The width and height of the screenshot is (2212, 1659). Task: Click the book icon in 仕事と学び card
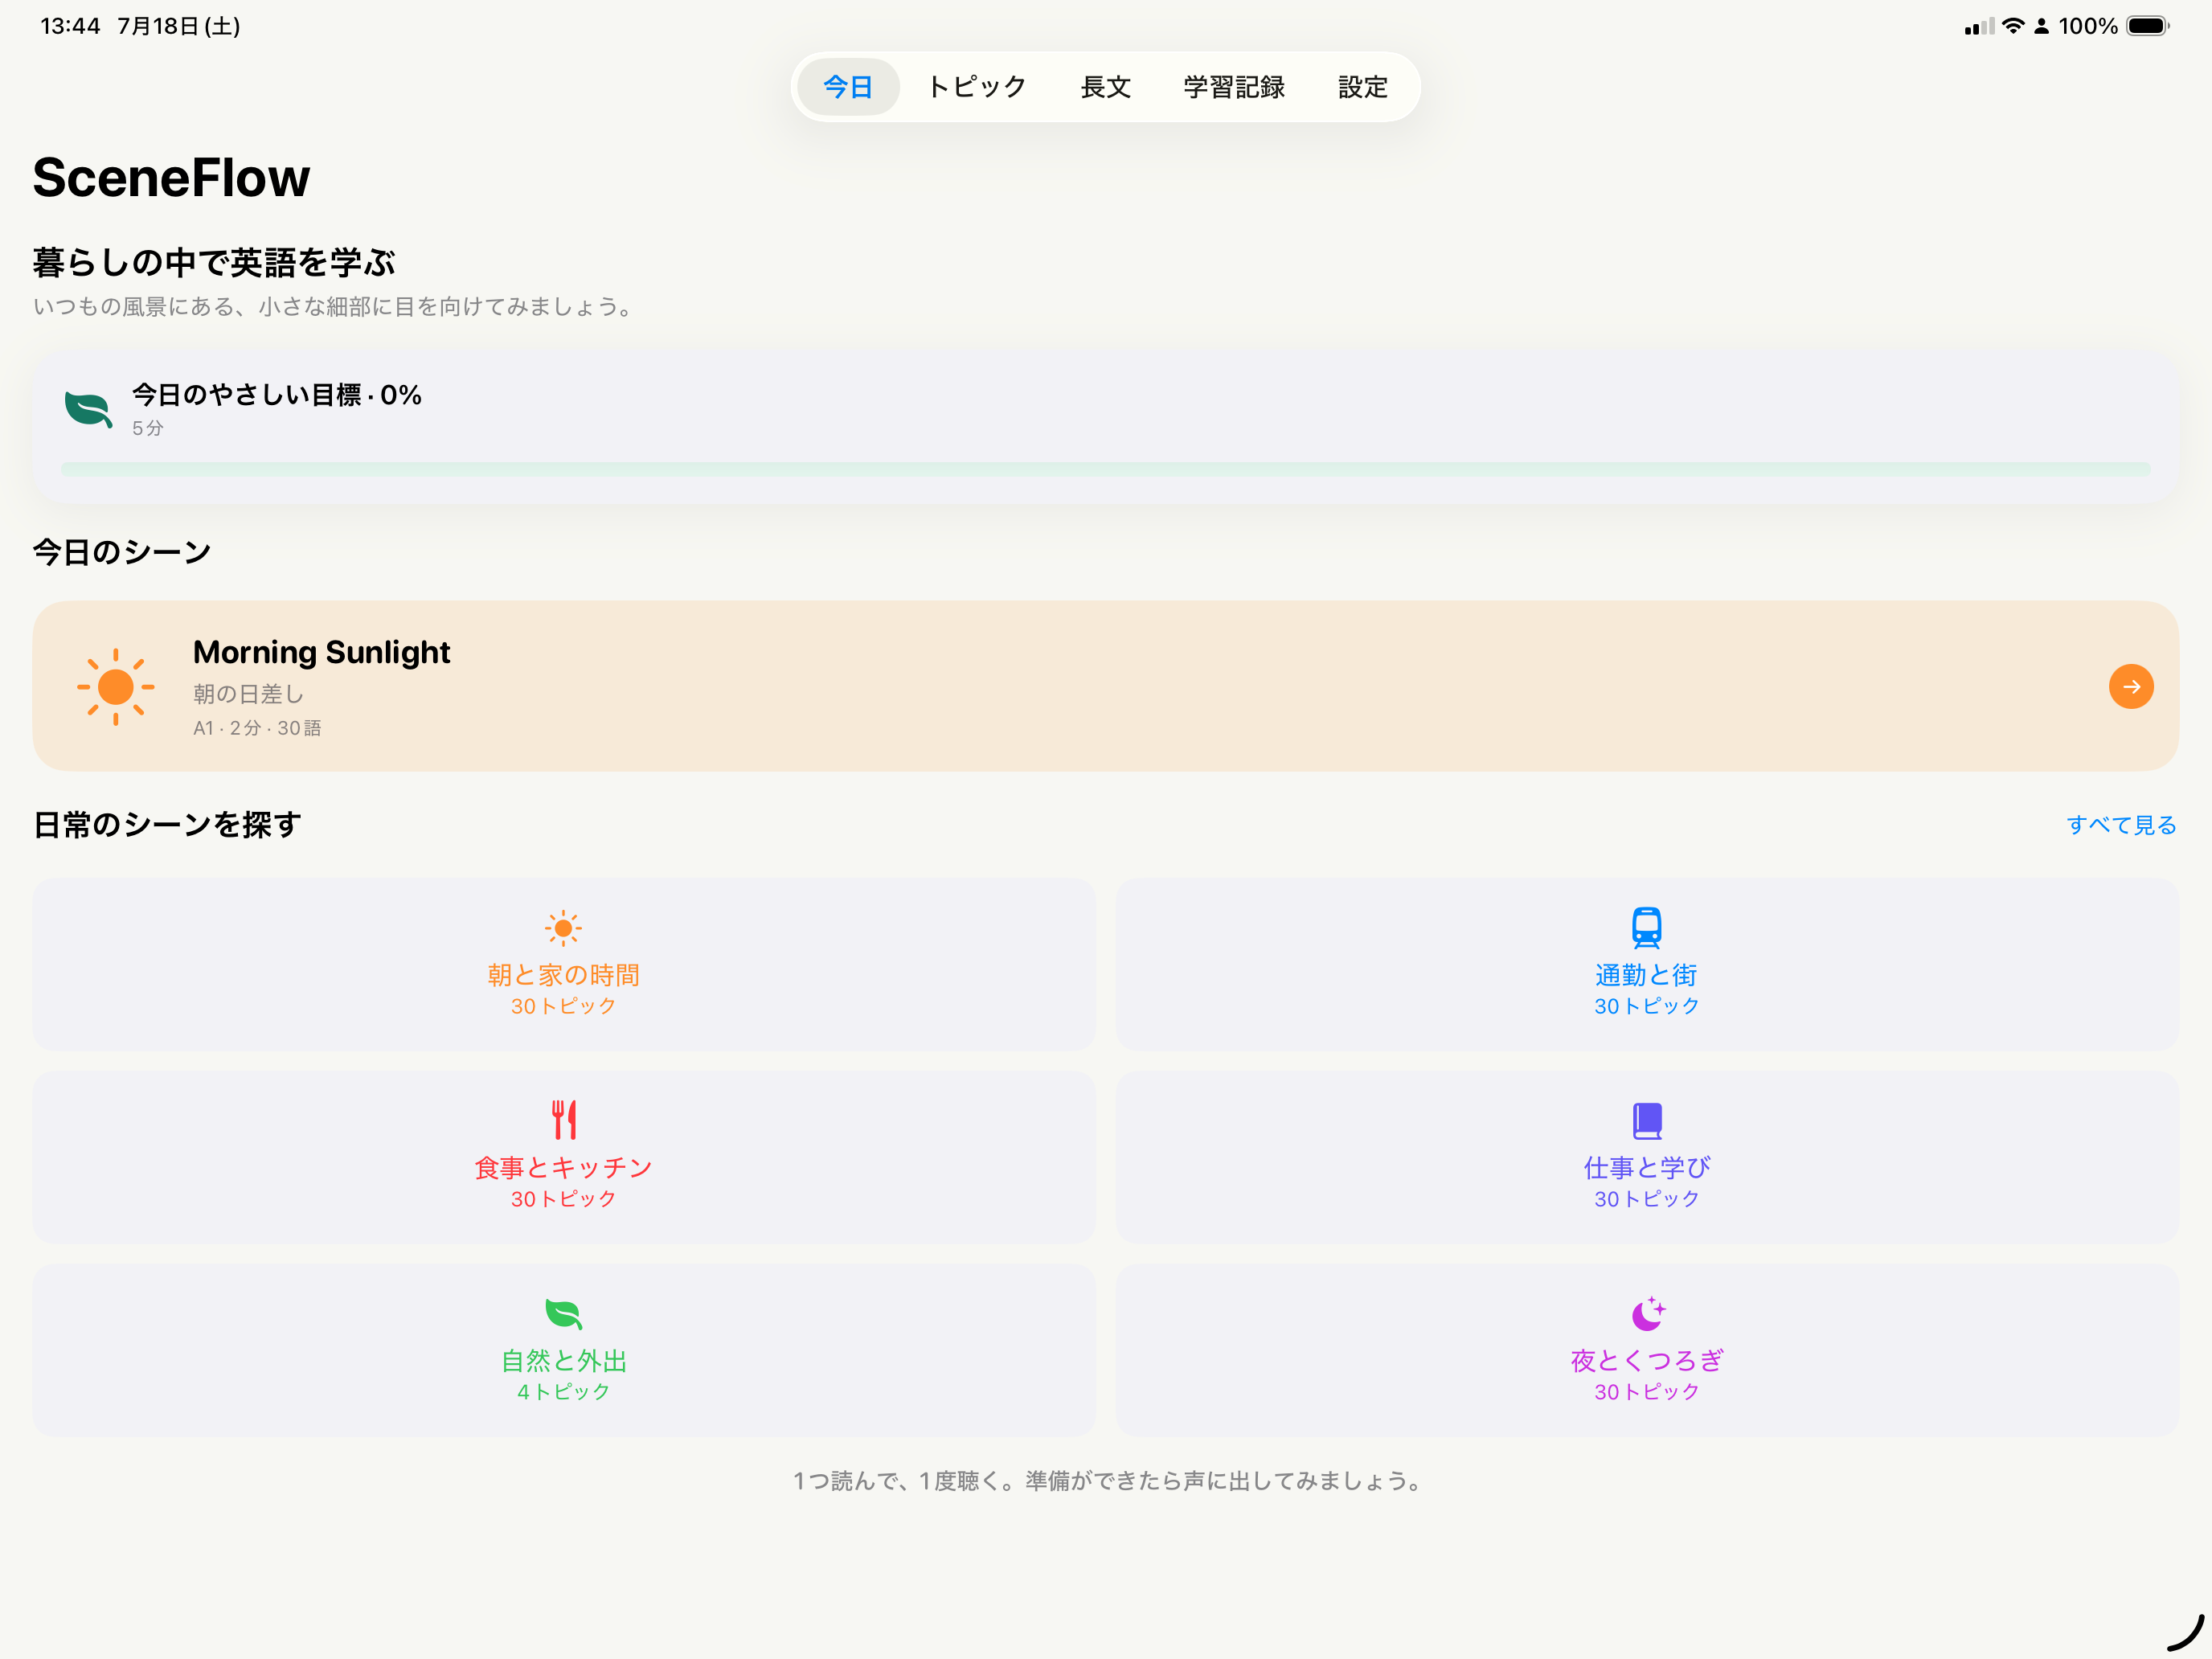[x=1647, y=1121]
